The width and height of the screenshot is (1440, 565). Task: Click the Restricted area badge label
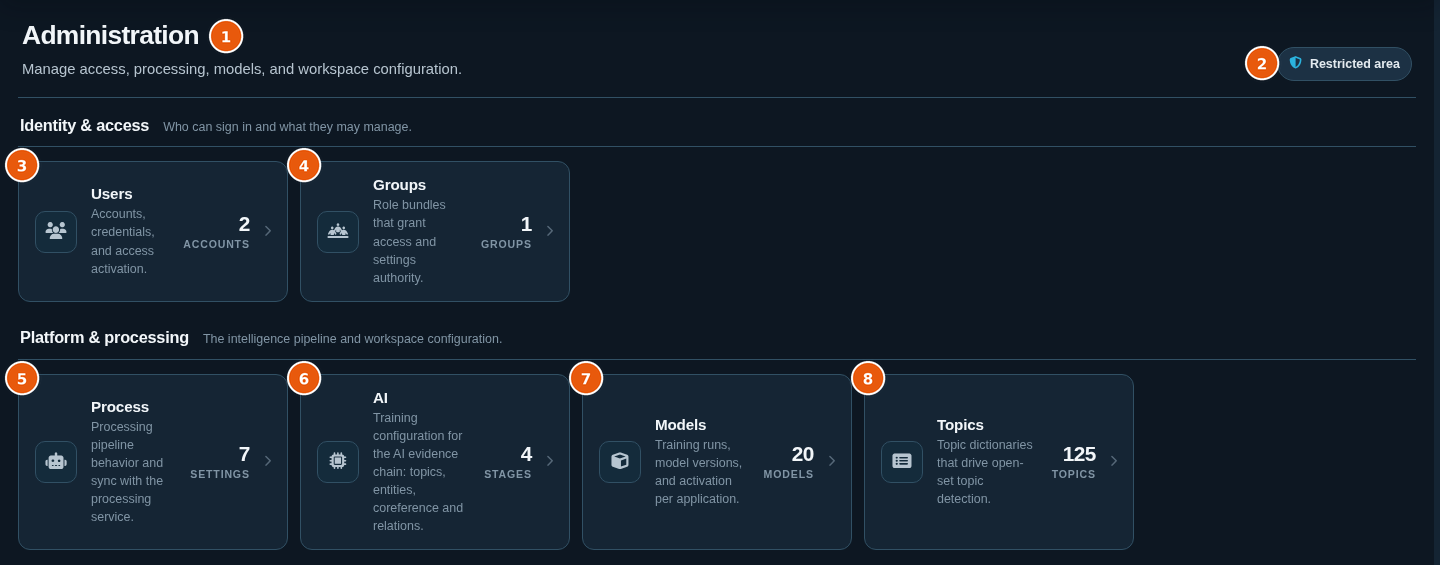[1355, 64]
